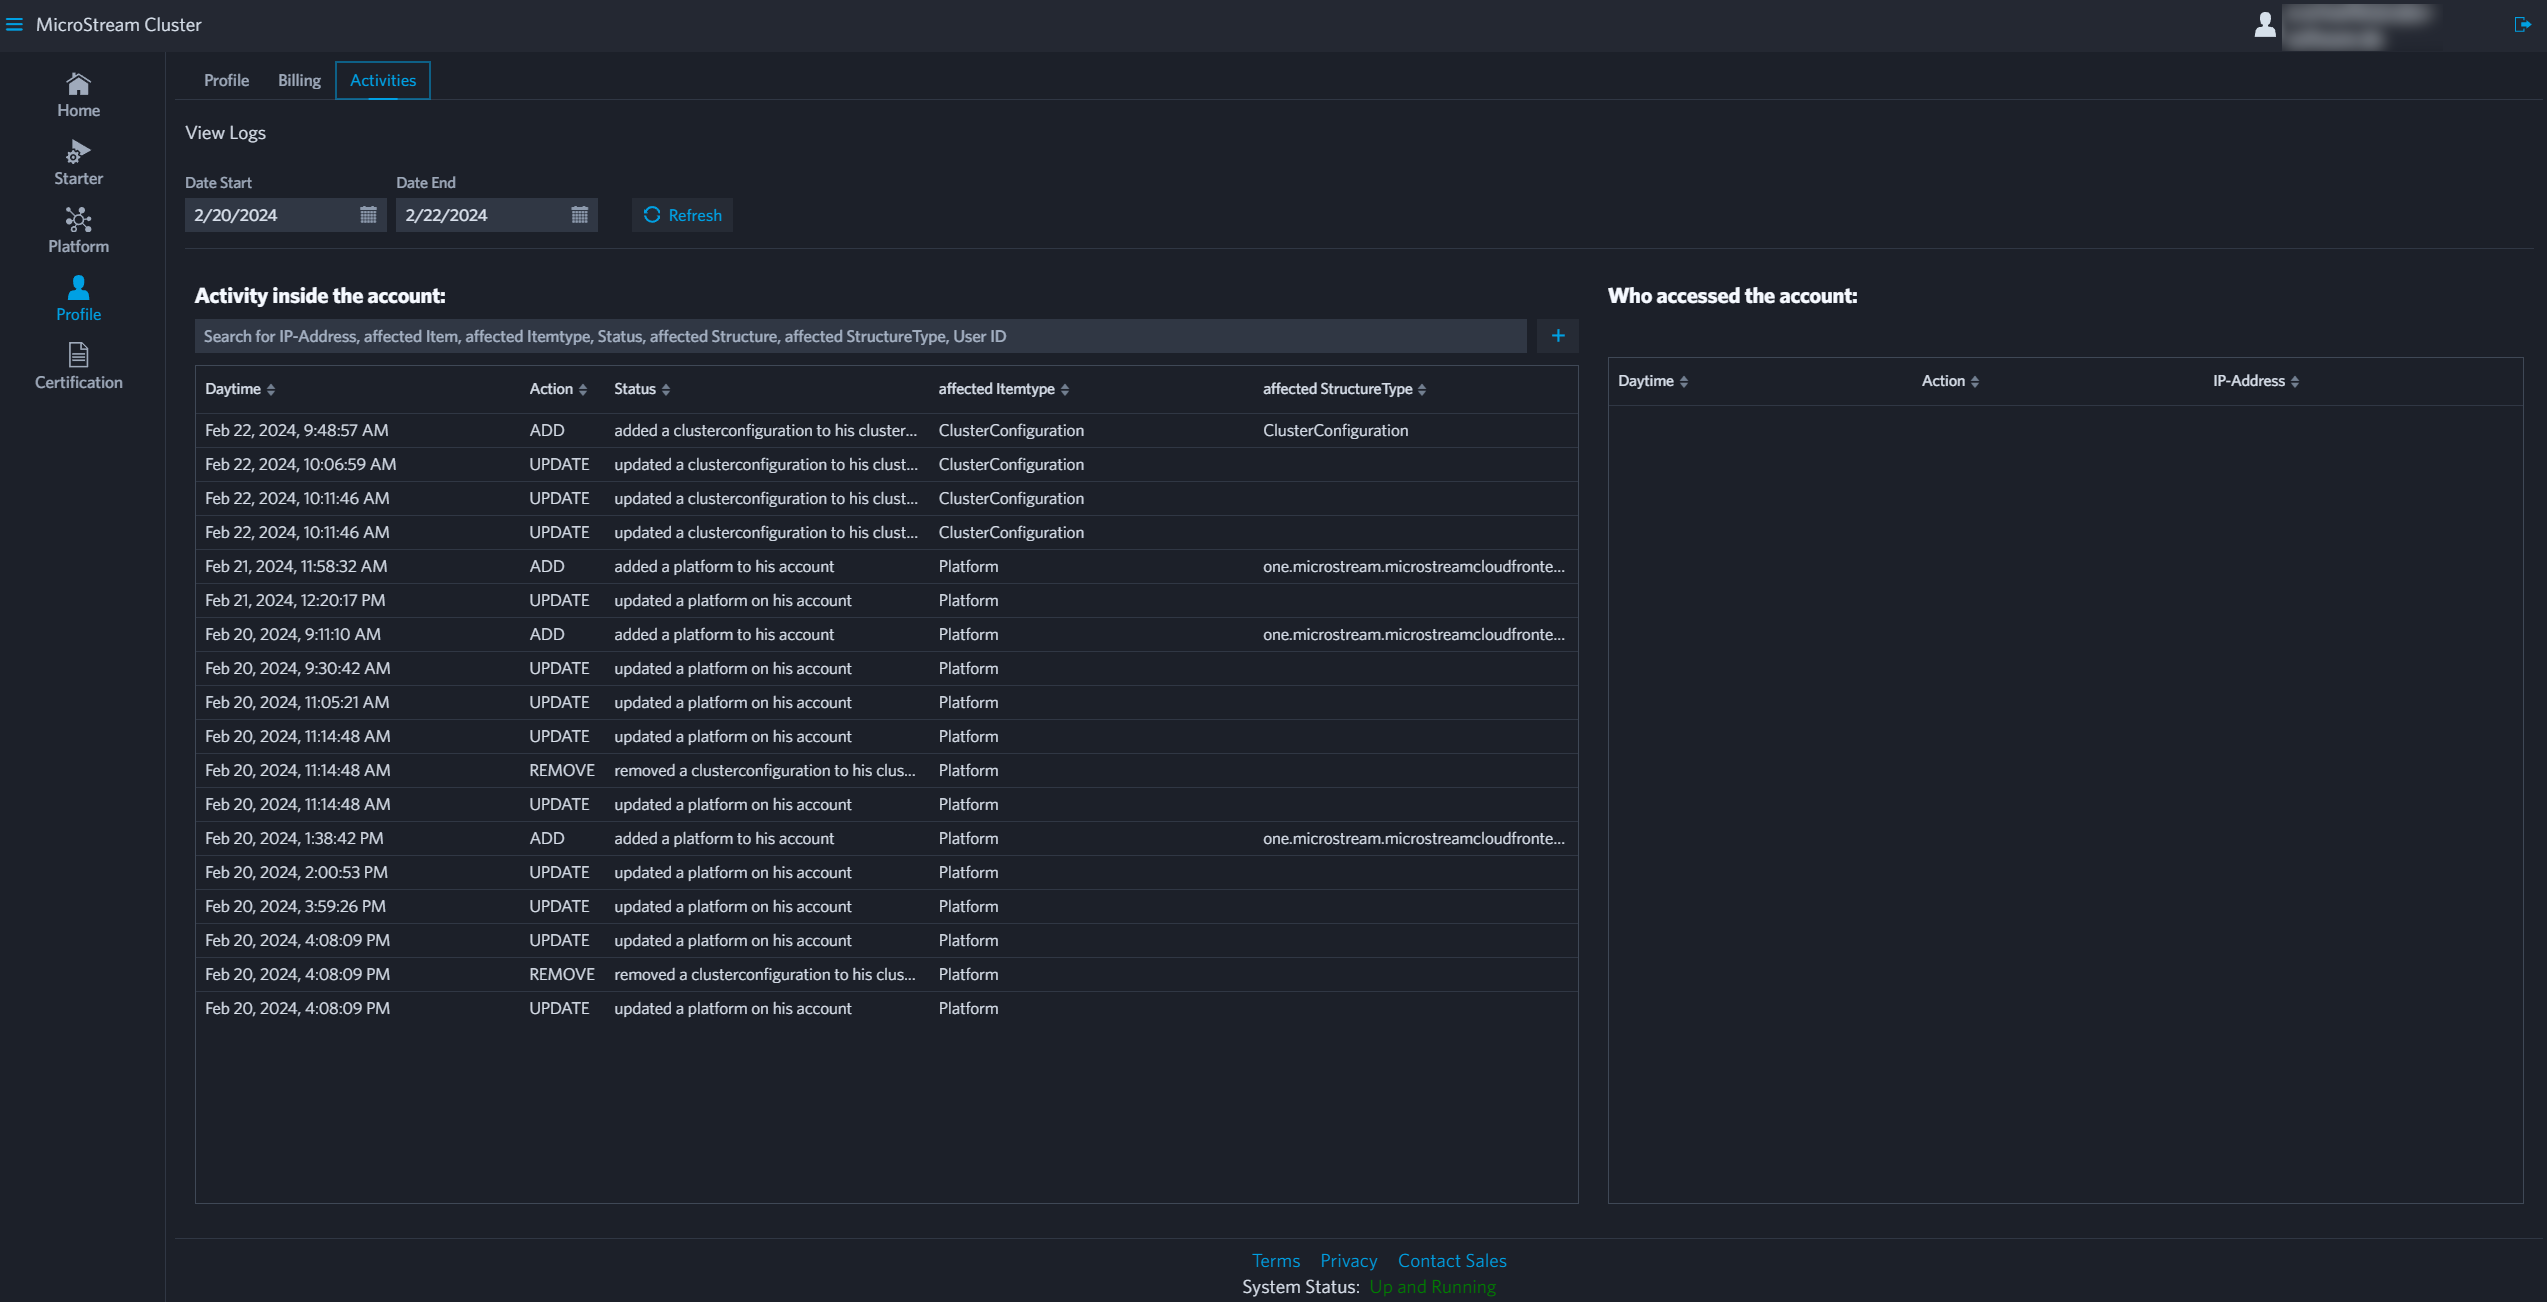This screenshot has width=2547, height=1302.
Task: Select row Feb 21, 2024, 11:58:32 AM
Action: [886, 566]
